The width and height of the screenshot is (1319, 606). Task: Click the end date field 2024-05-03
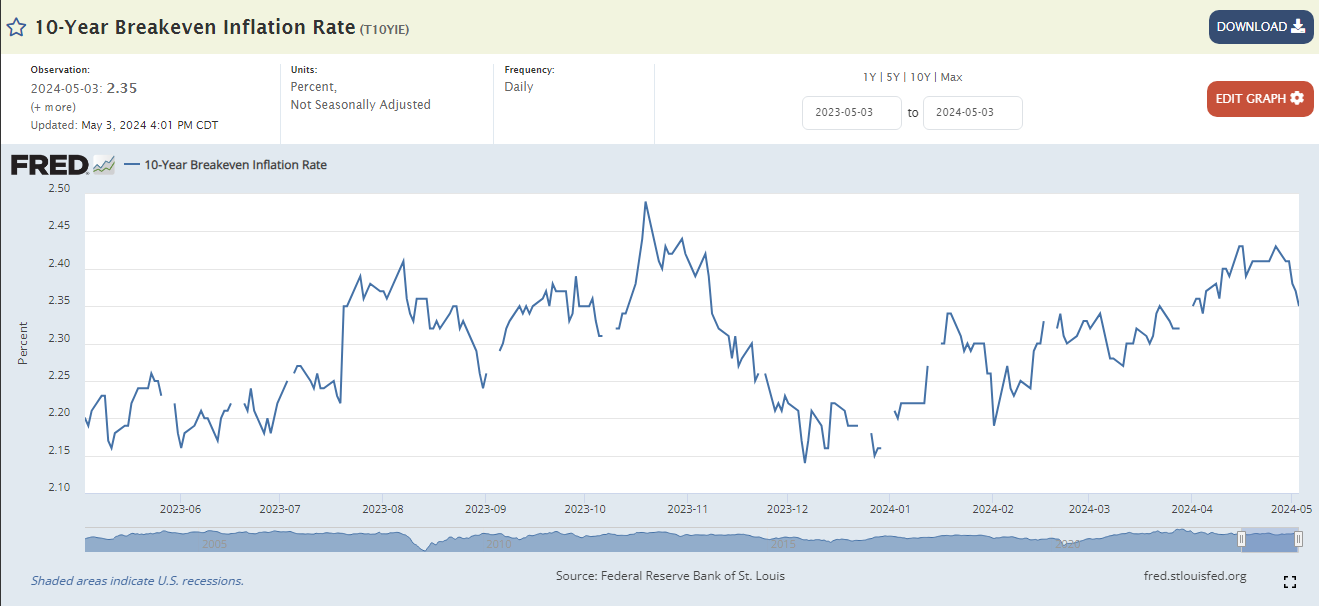tap(972, 113)
